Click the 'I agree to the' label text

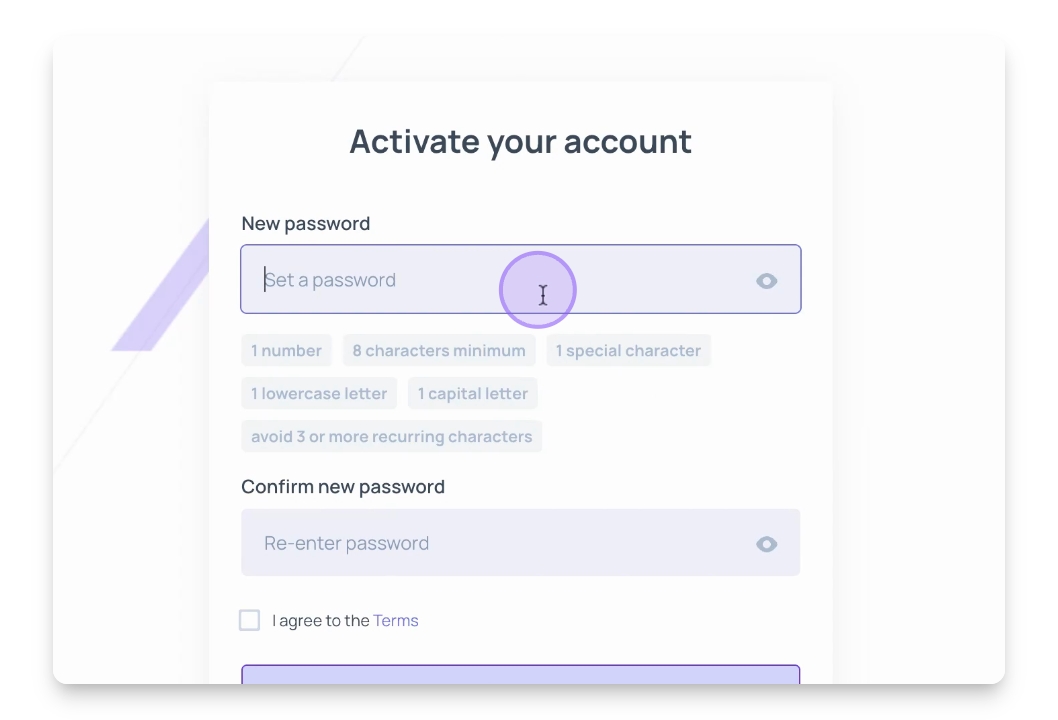click(x=321, y=621)
